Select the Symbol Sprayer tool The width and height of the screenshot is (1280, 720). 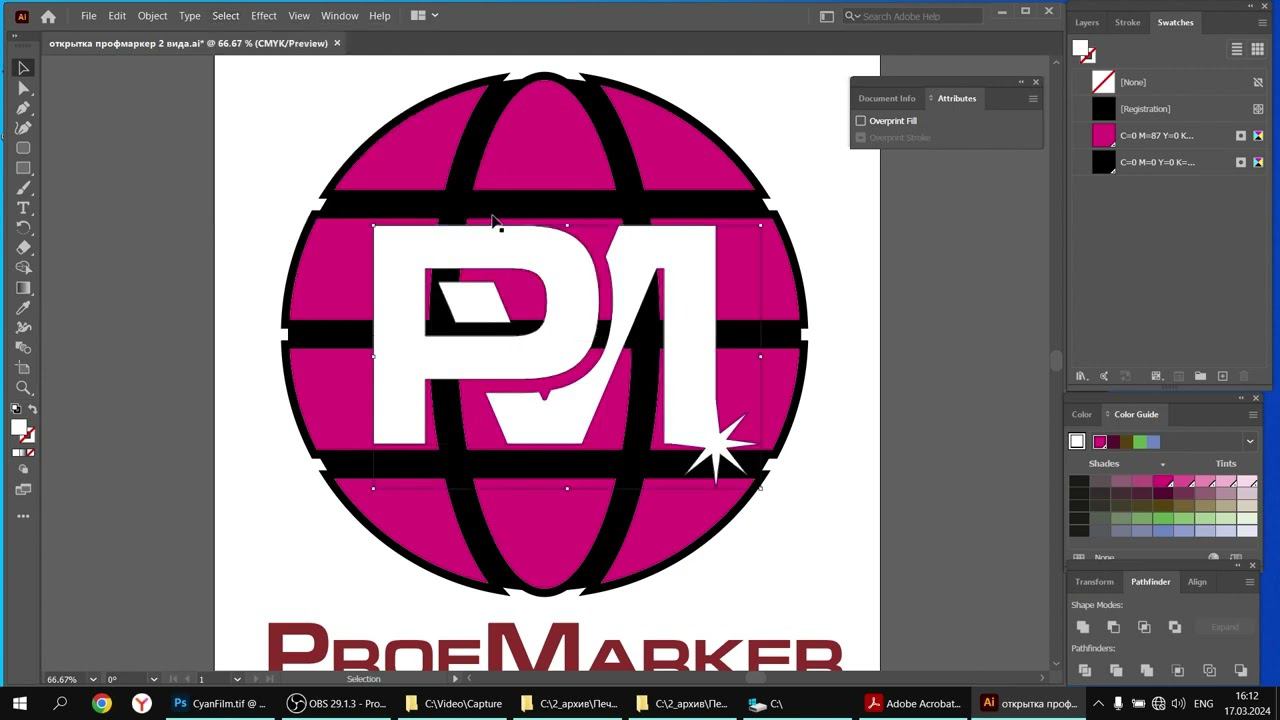point(23,328)
